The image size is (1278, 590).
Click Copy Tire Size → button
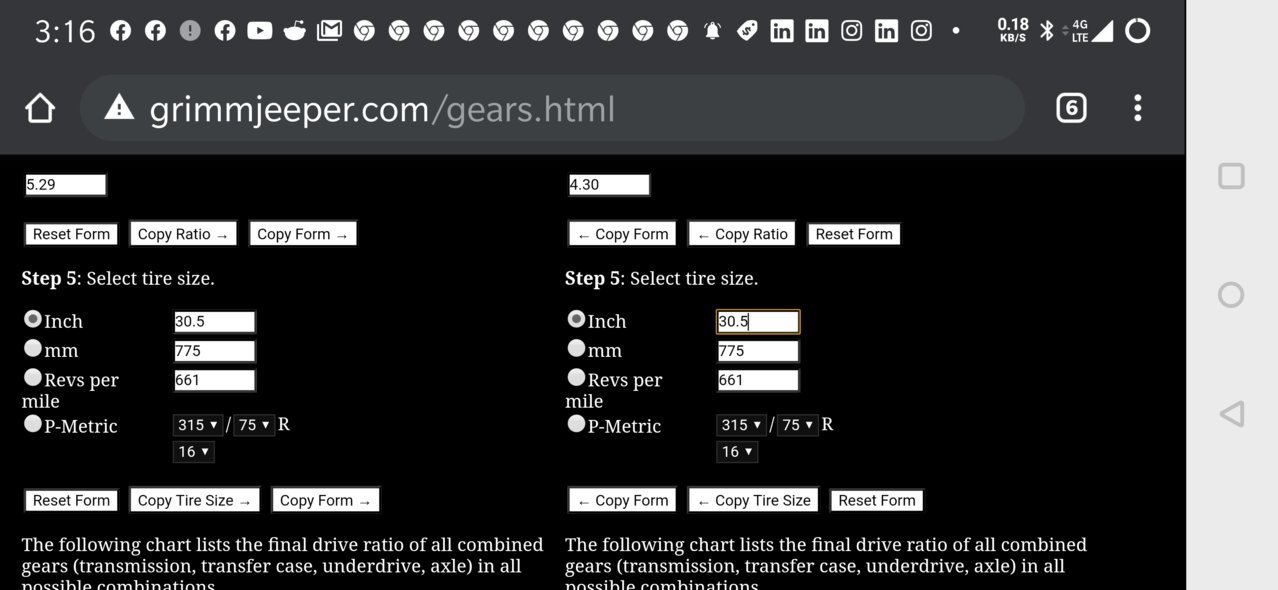[x=195, y=500]
